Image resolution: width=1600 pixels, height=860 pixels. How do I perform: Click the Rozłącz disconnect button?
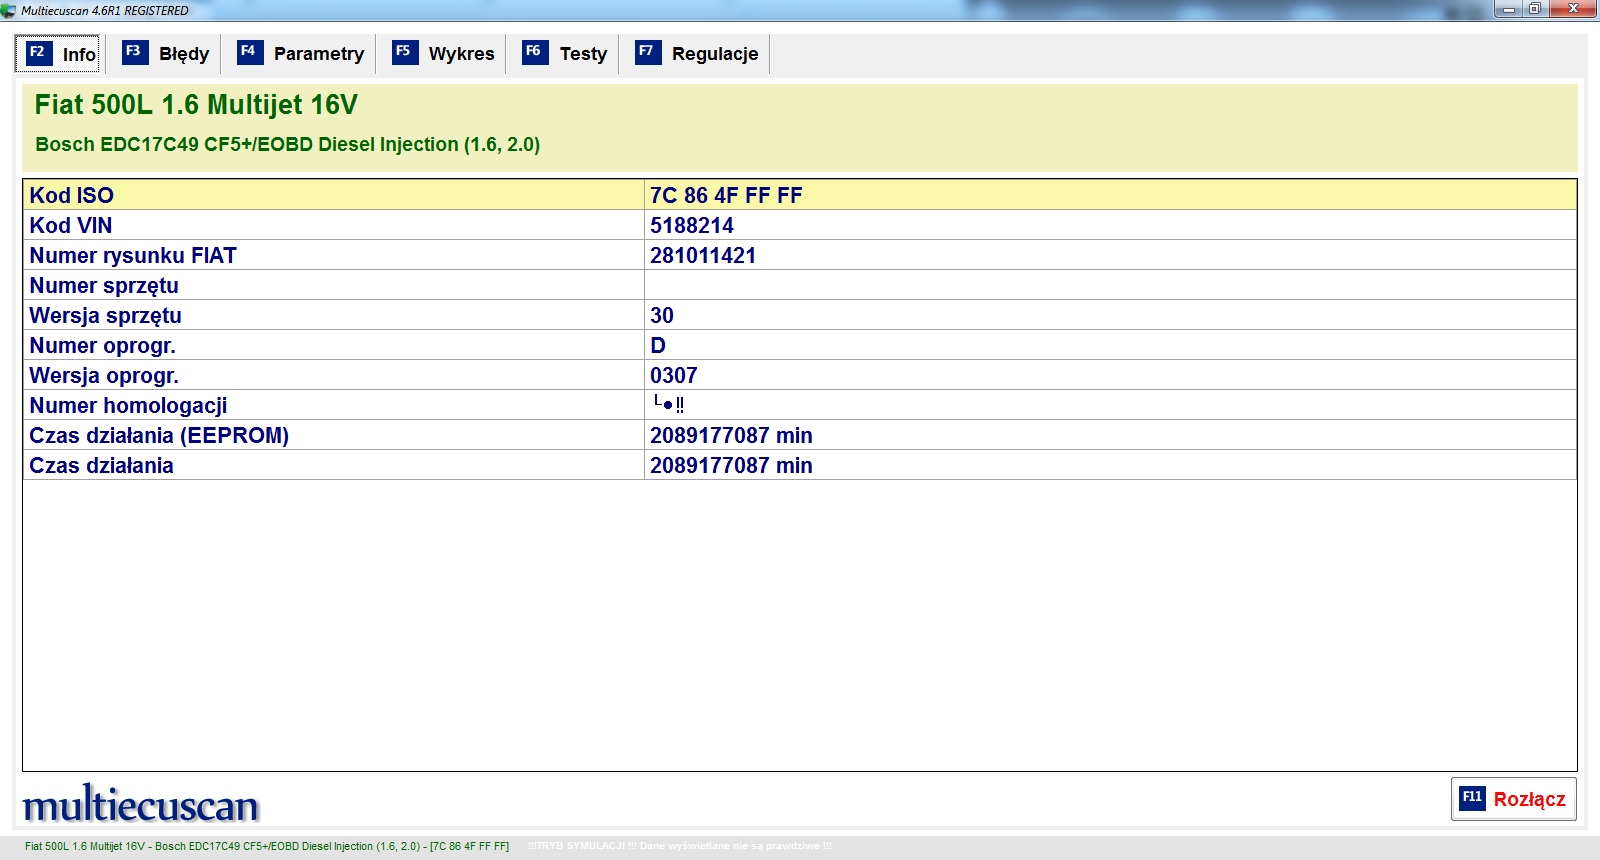click(x=1514, y=799)
